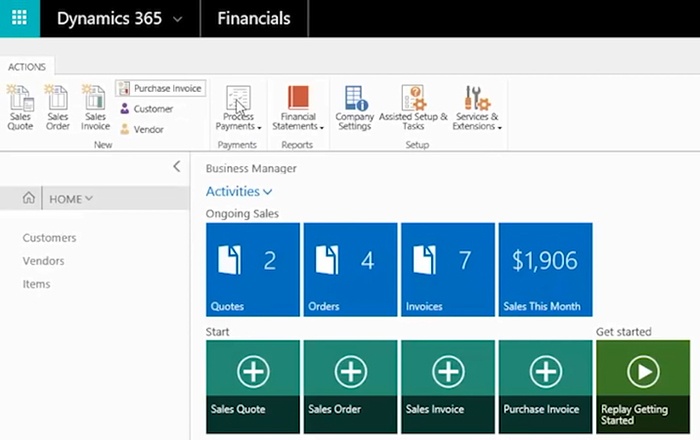Open Customers in navigation pane

pos(49,238)
